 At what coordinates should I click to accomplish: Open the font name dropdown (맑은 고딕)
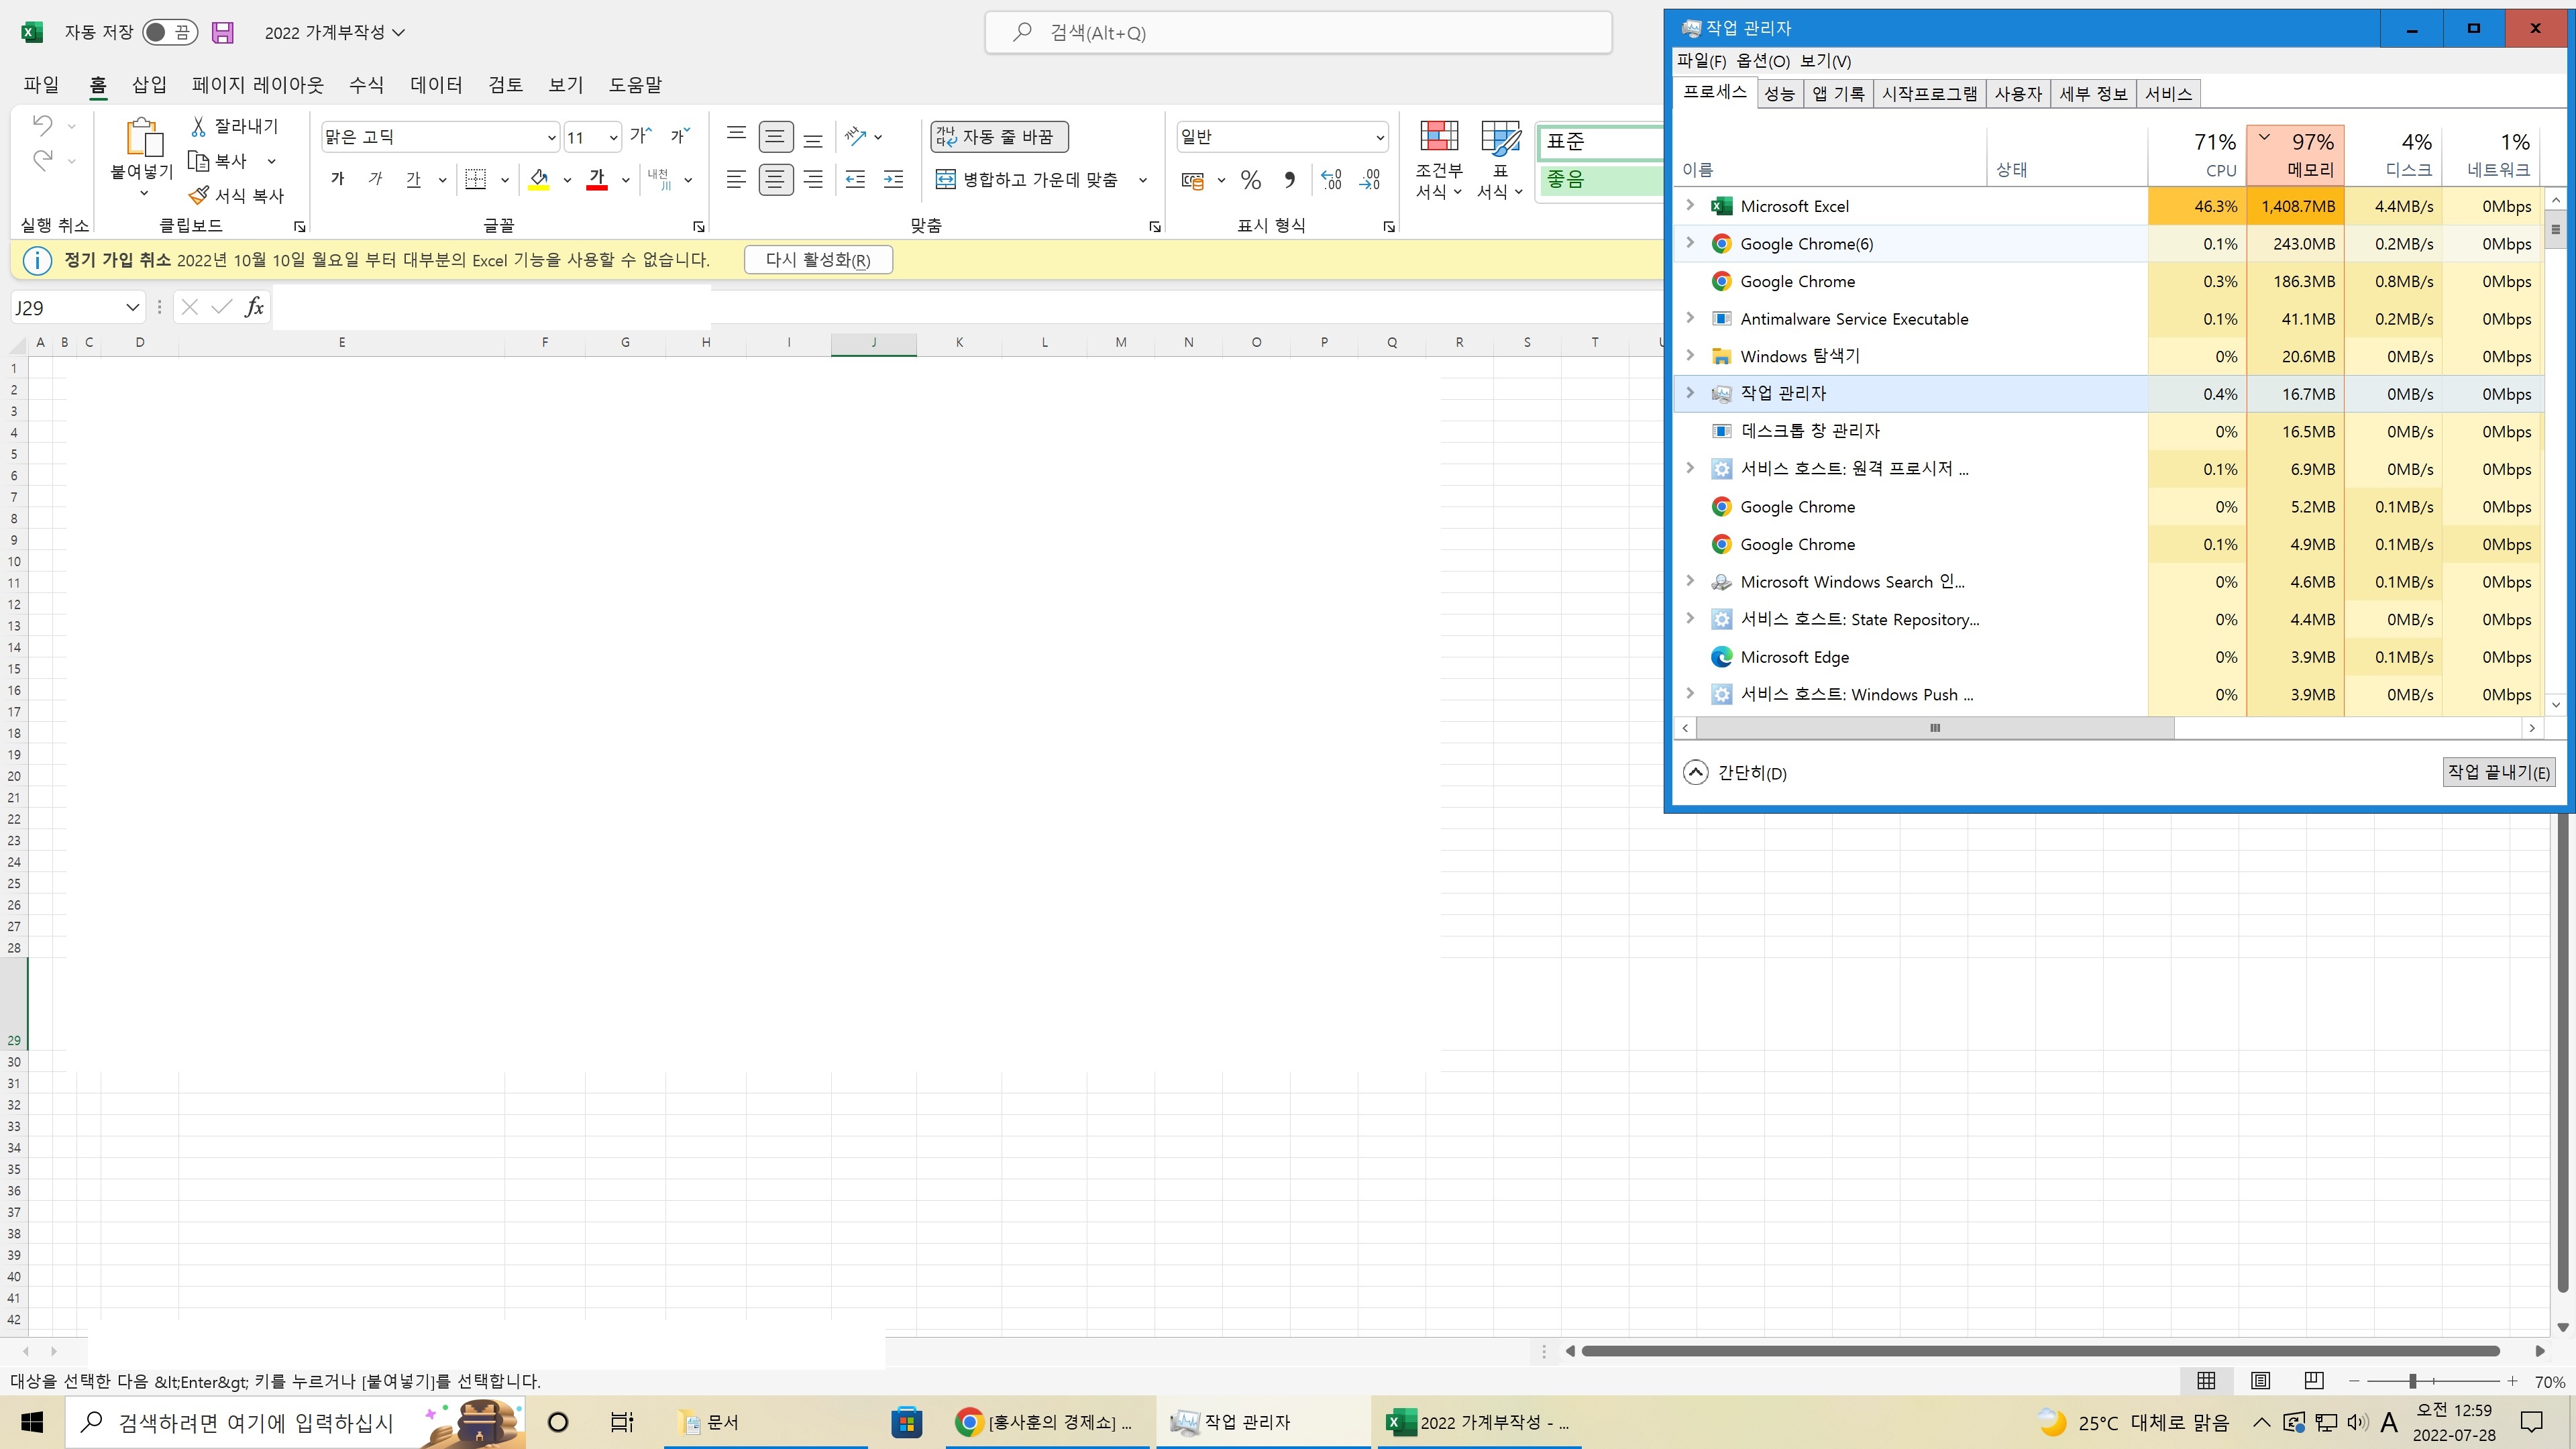pyautogui.click(x=551, y=137)
